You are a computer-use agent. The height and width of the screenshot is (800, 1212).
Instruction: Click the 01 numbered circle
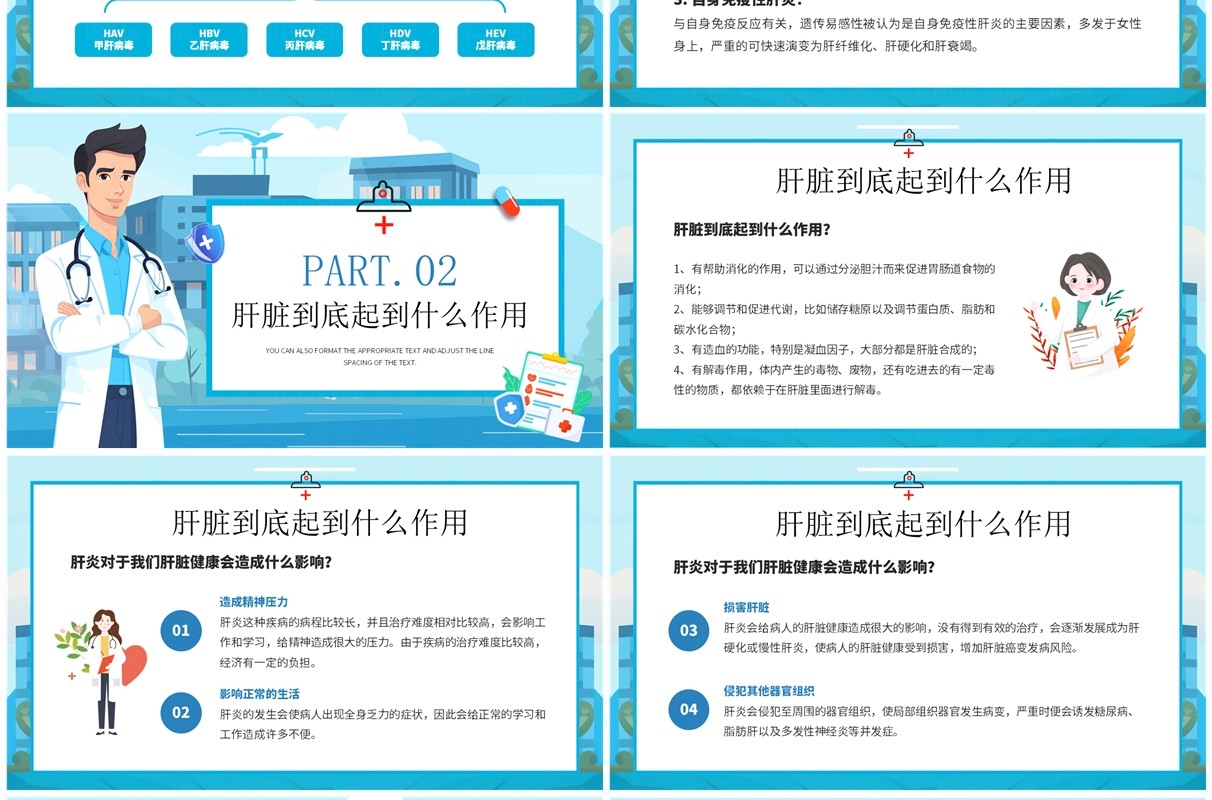[181, 630]
